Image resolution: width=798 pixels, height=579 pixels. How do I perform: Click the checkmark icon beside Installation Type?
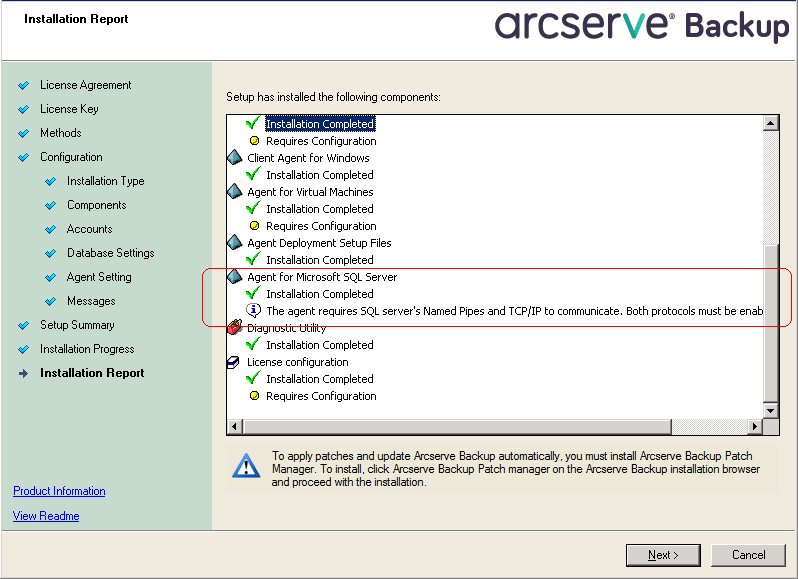pyautogui.click(x=50, y=182)
